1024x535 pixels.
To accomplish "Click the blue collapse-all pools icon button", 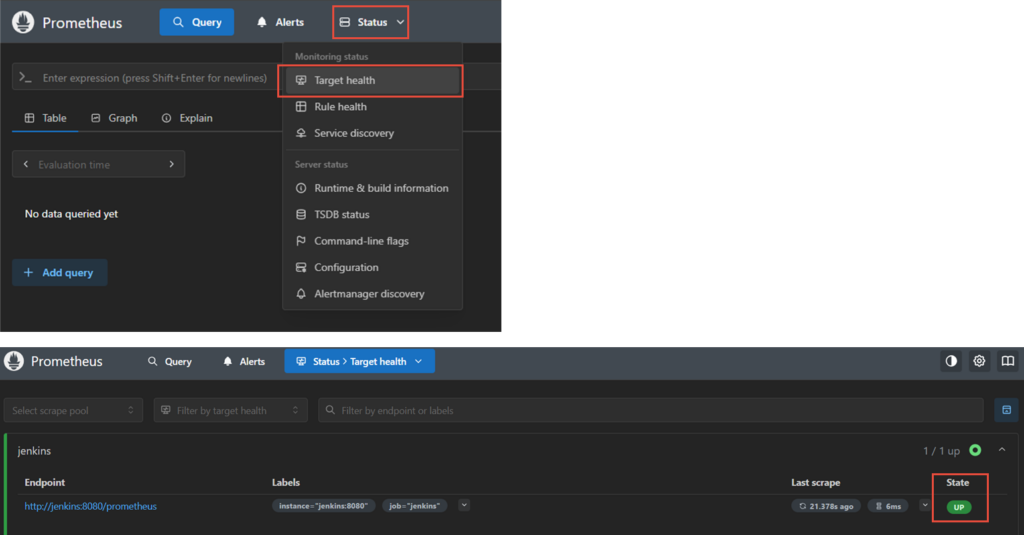I will point(1006,410).
